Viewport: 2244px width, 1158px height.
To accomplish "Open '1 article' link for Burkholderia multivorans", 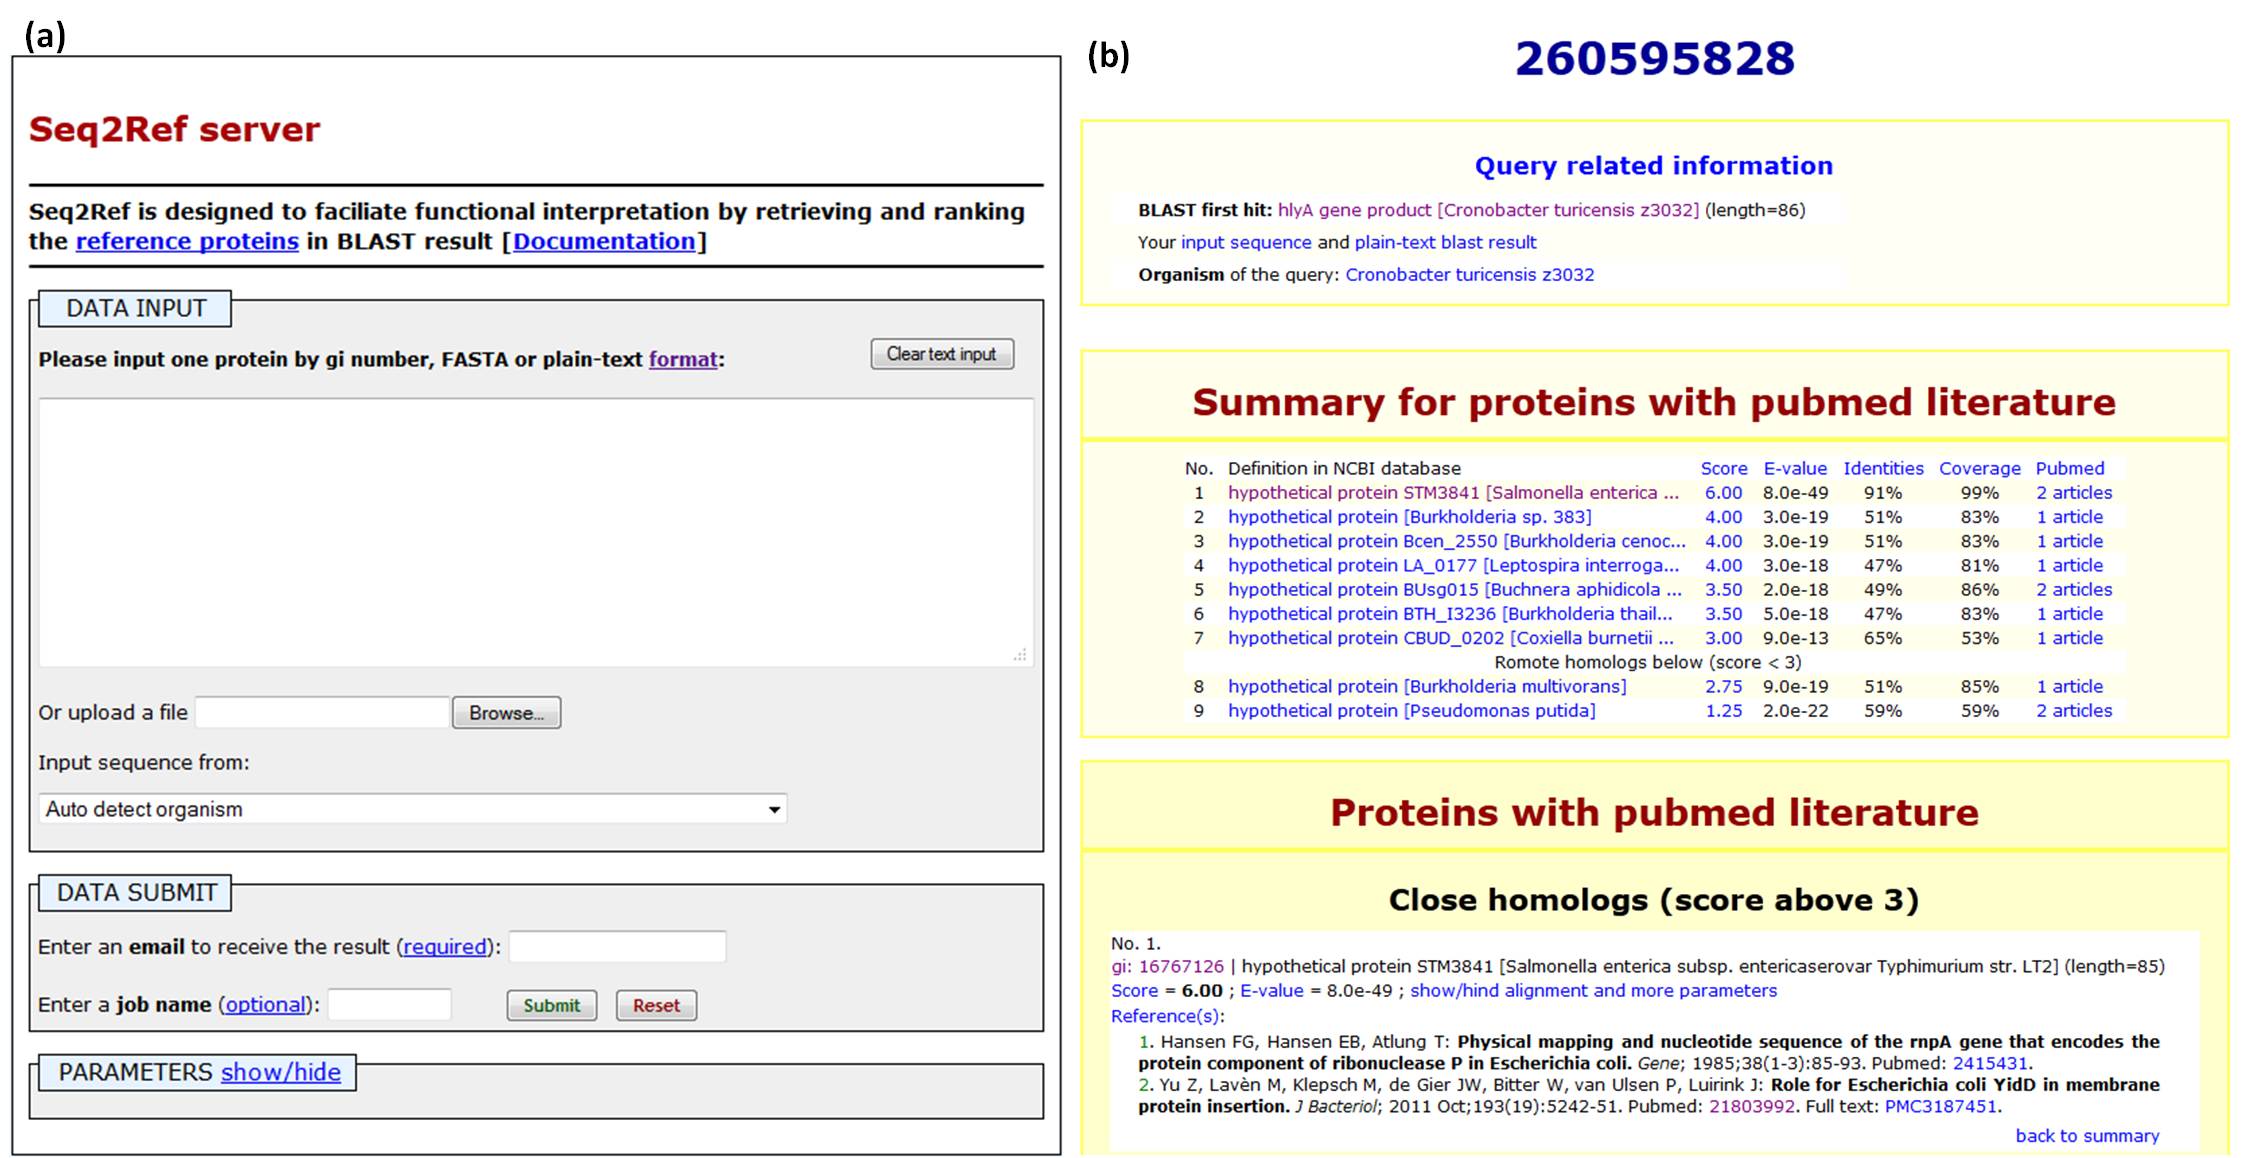I will pyautogui.click(x=2070, y=687).
